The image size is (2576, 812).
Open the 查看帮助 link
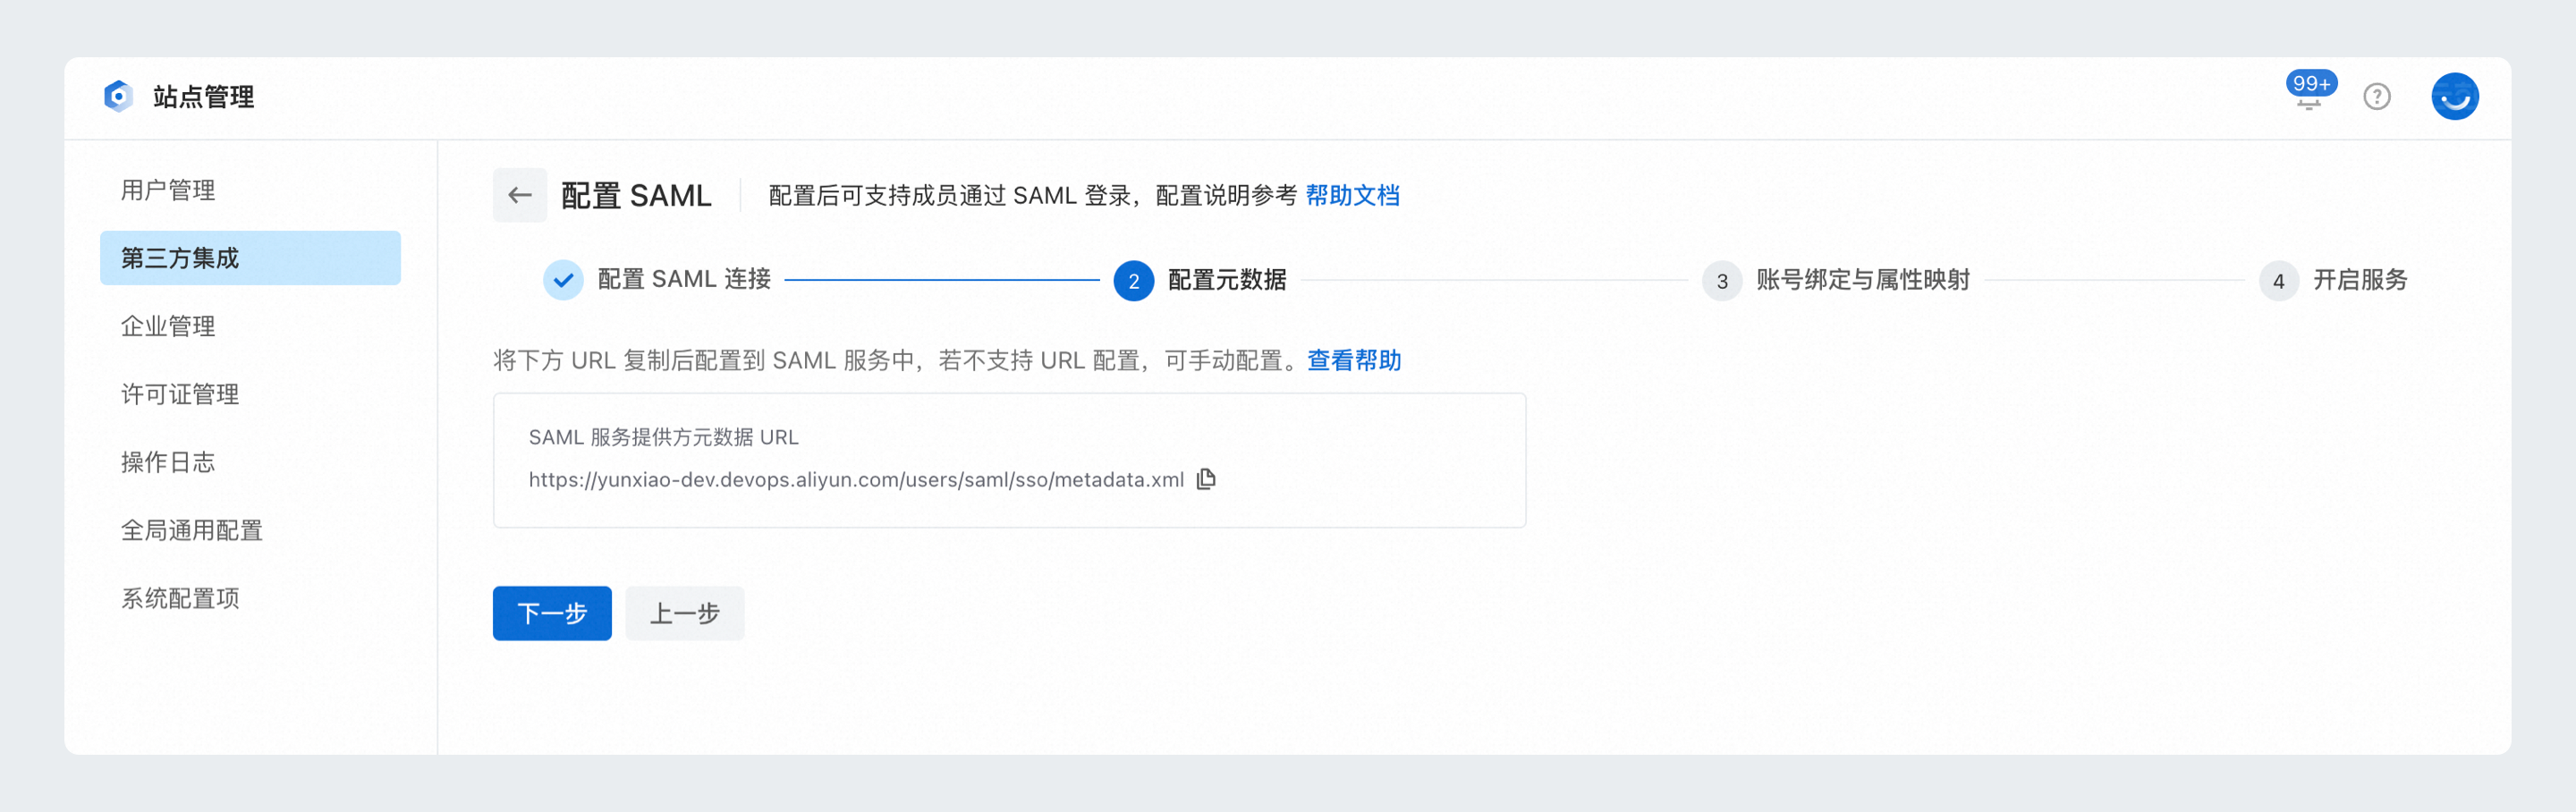point(1354,360)
